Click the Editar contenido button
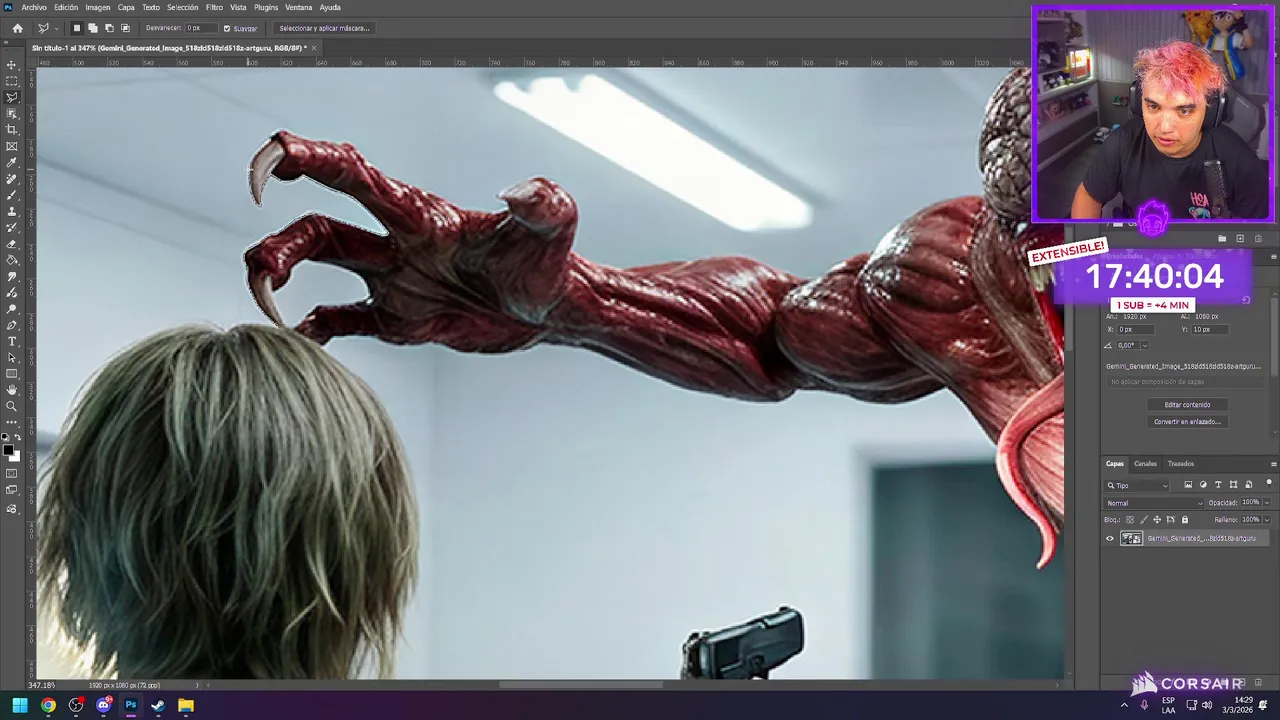 tap(1187, 405)
